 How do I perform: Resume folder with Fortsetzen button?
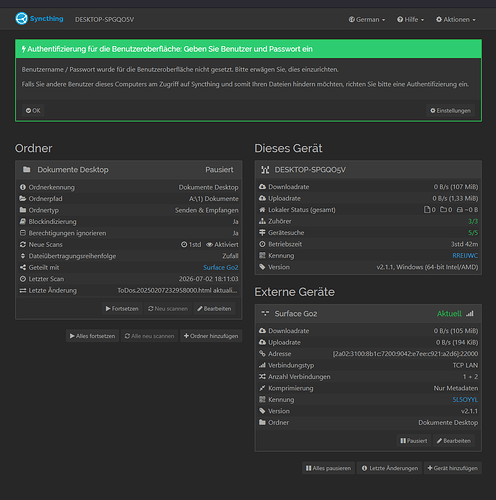(122, 309)
